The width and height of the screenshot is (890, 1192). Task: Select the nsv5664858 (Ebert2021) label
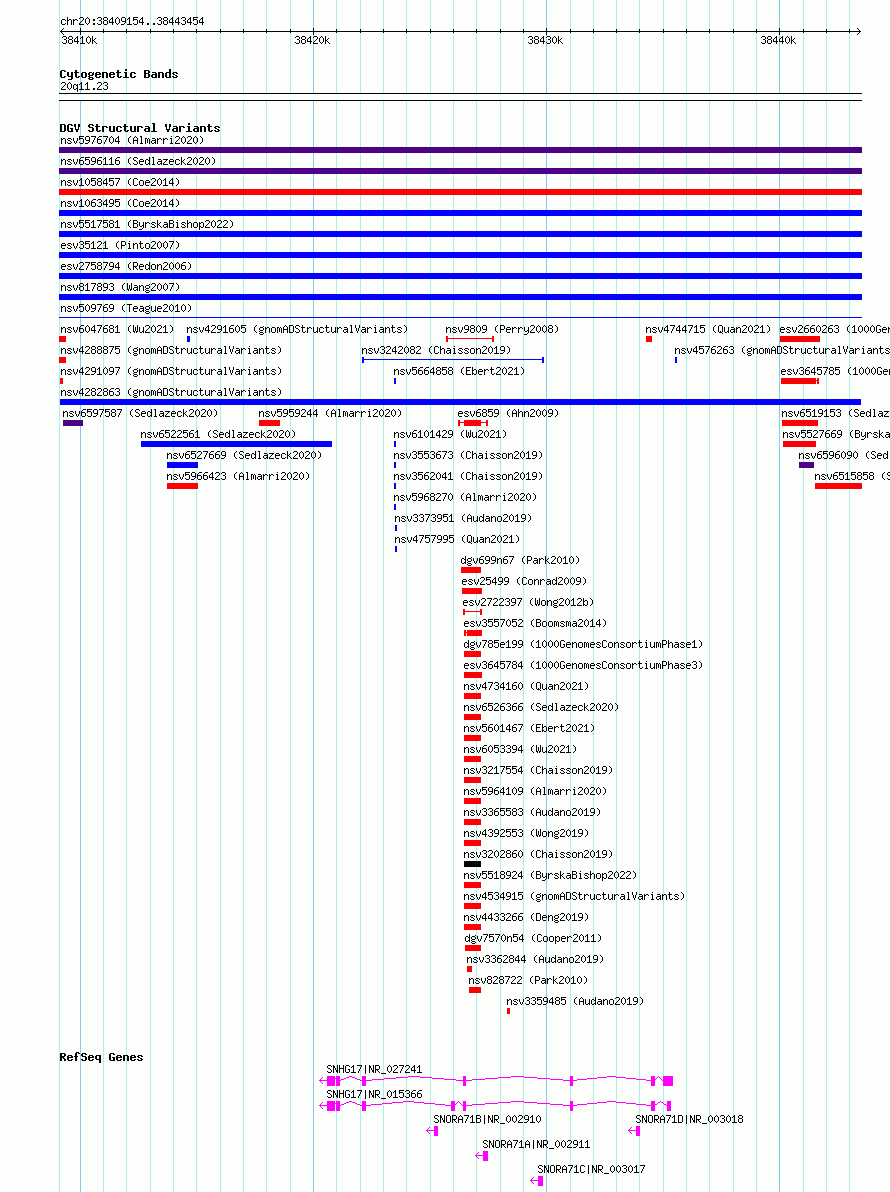click(x=459, y=372)
